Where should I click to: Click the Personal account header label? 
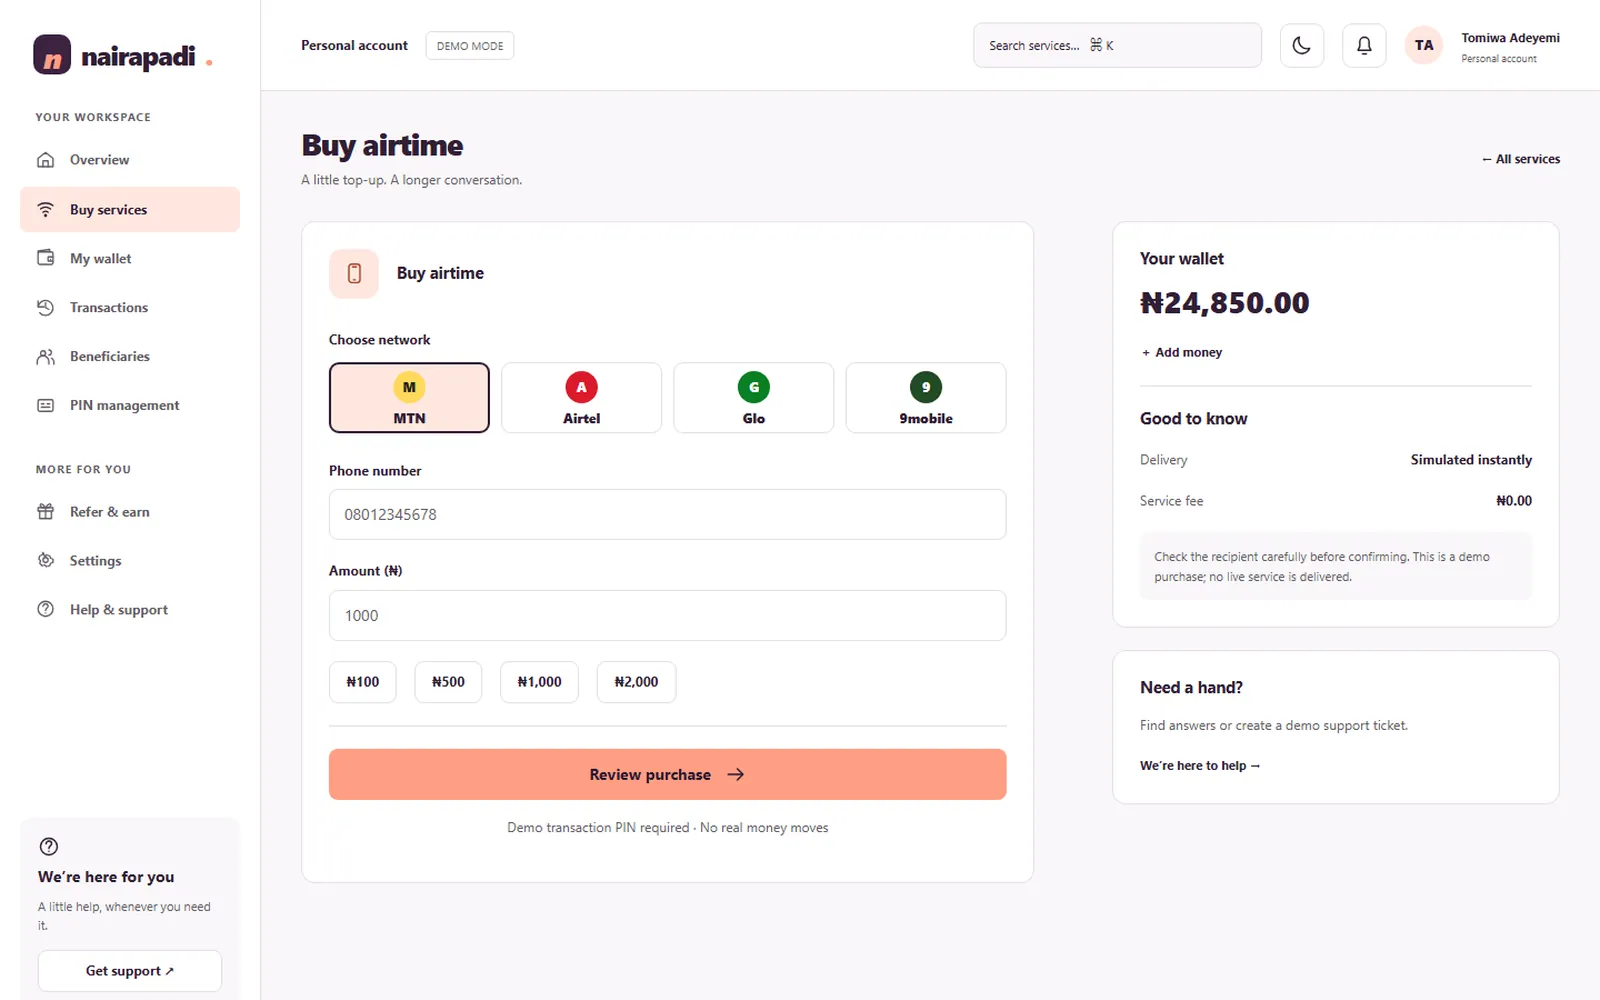(x=354, y=46)
